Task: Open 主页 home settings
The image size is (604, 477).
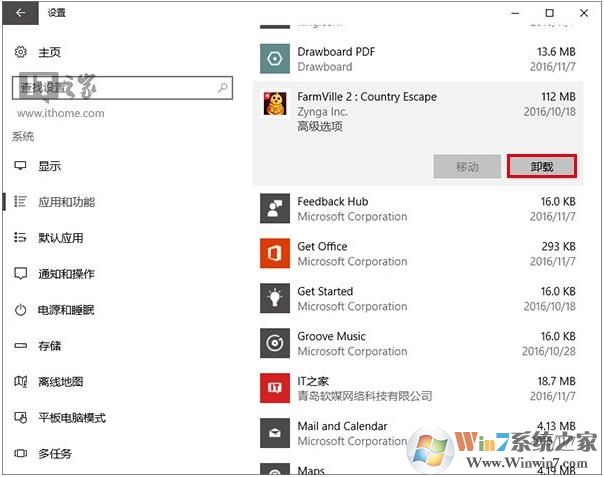Action: (49, 52)
